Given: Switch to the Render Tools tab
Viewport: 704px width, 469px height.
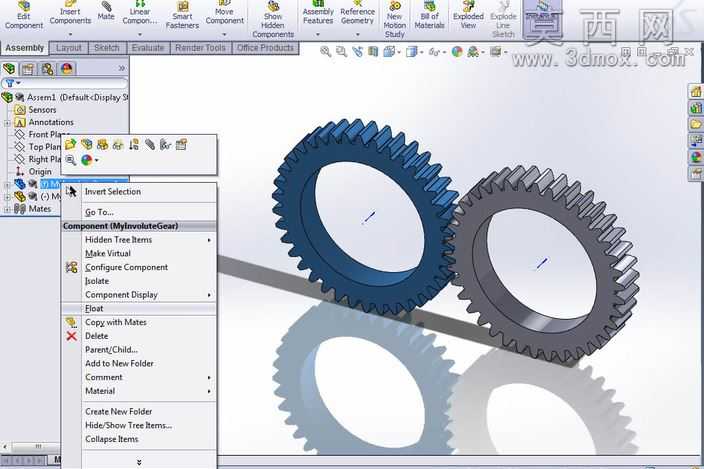Looking at the screenshot, I should click(x=201, y=48).
